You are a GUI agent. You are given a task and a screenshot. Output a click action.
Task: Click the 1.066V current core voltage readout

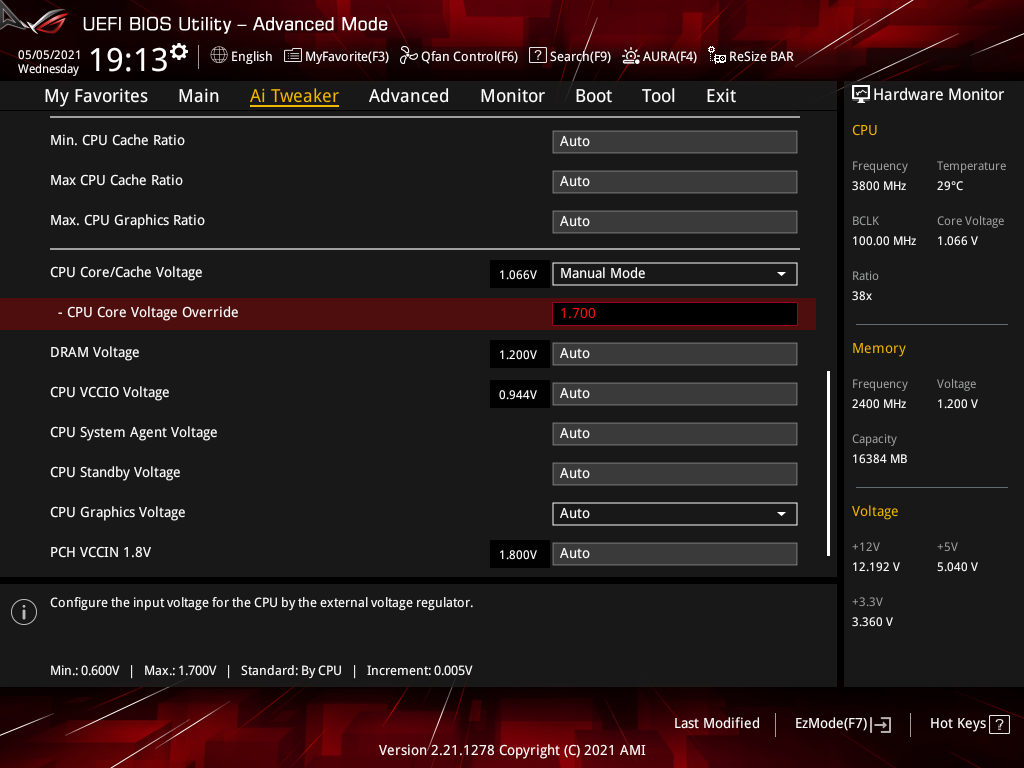(x=519, y=274)
